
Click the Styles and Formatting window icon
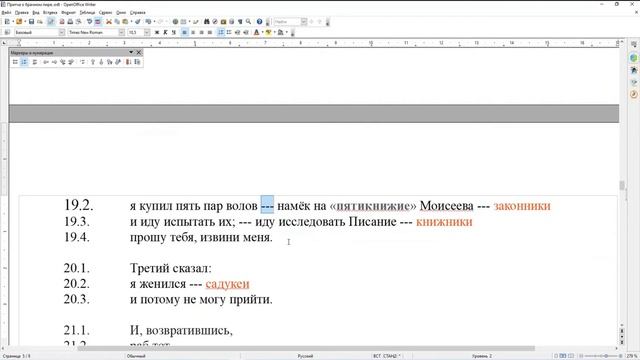[x=7, y=32]
